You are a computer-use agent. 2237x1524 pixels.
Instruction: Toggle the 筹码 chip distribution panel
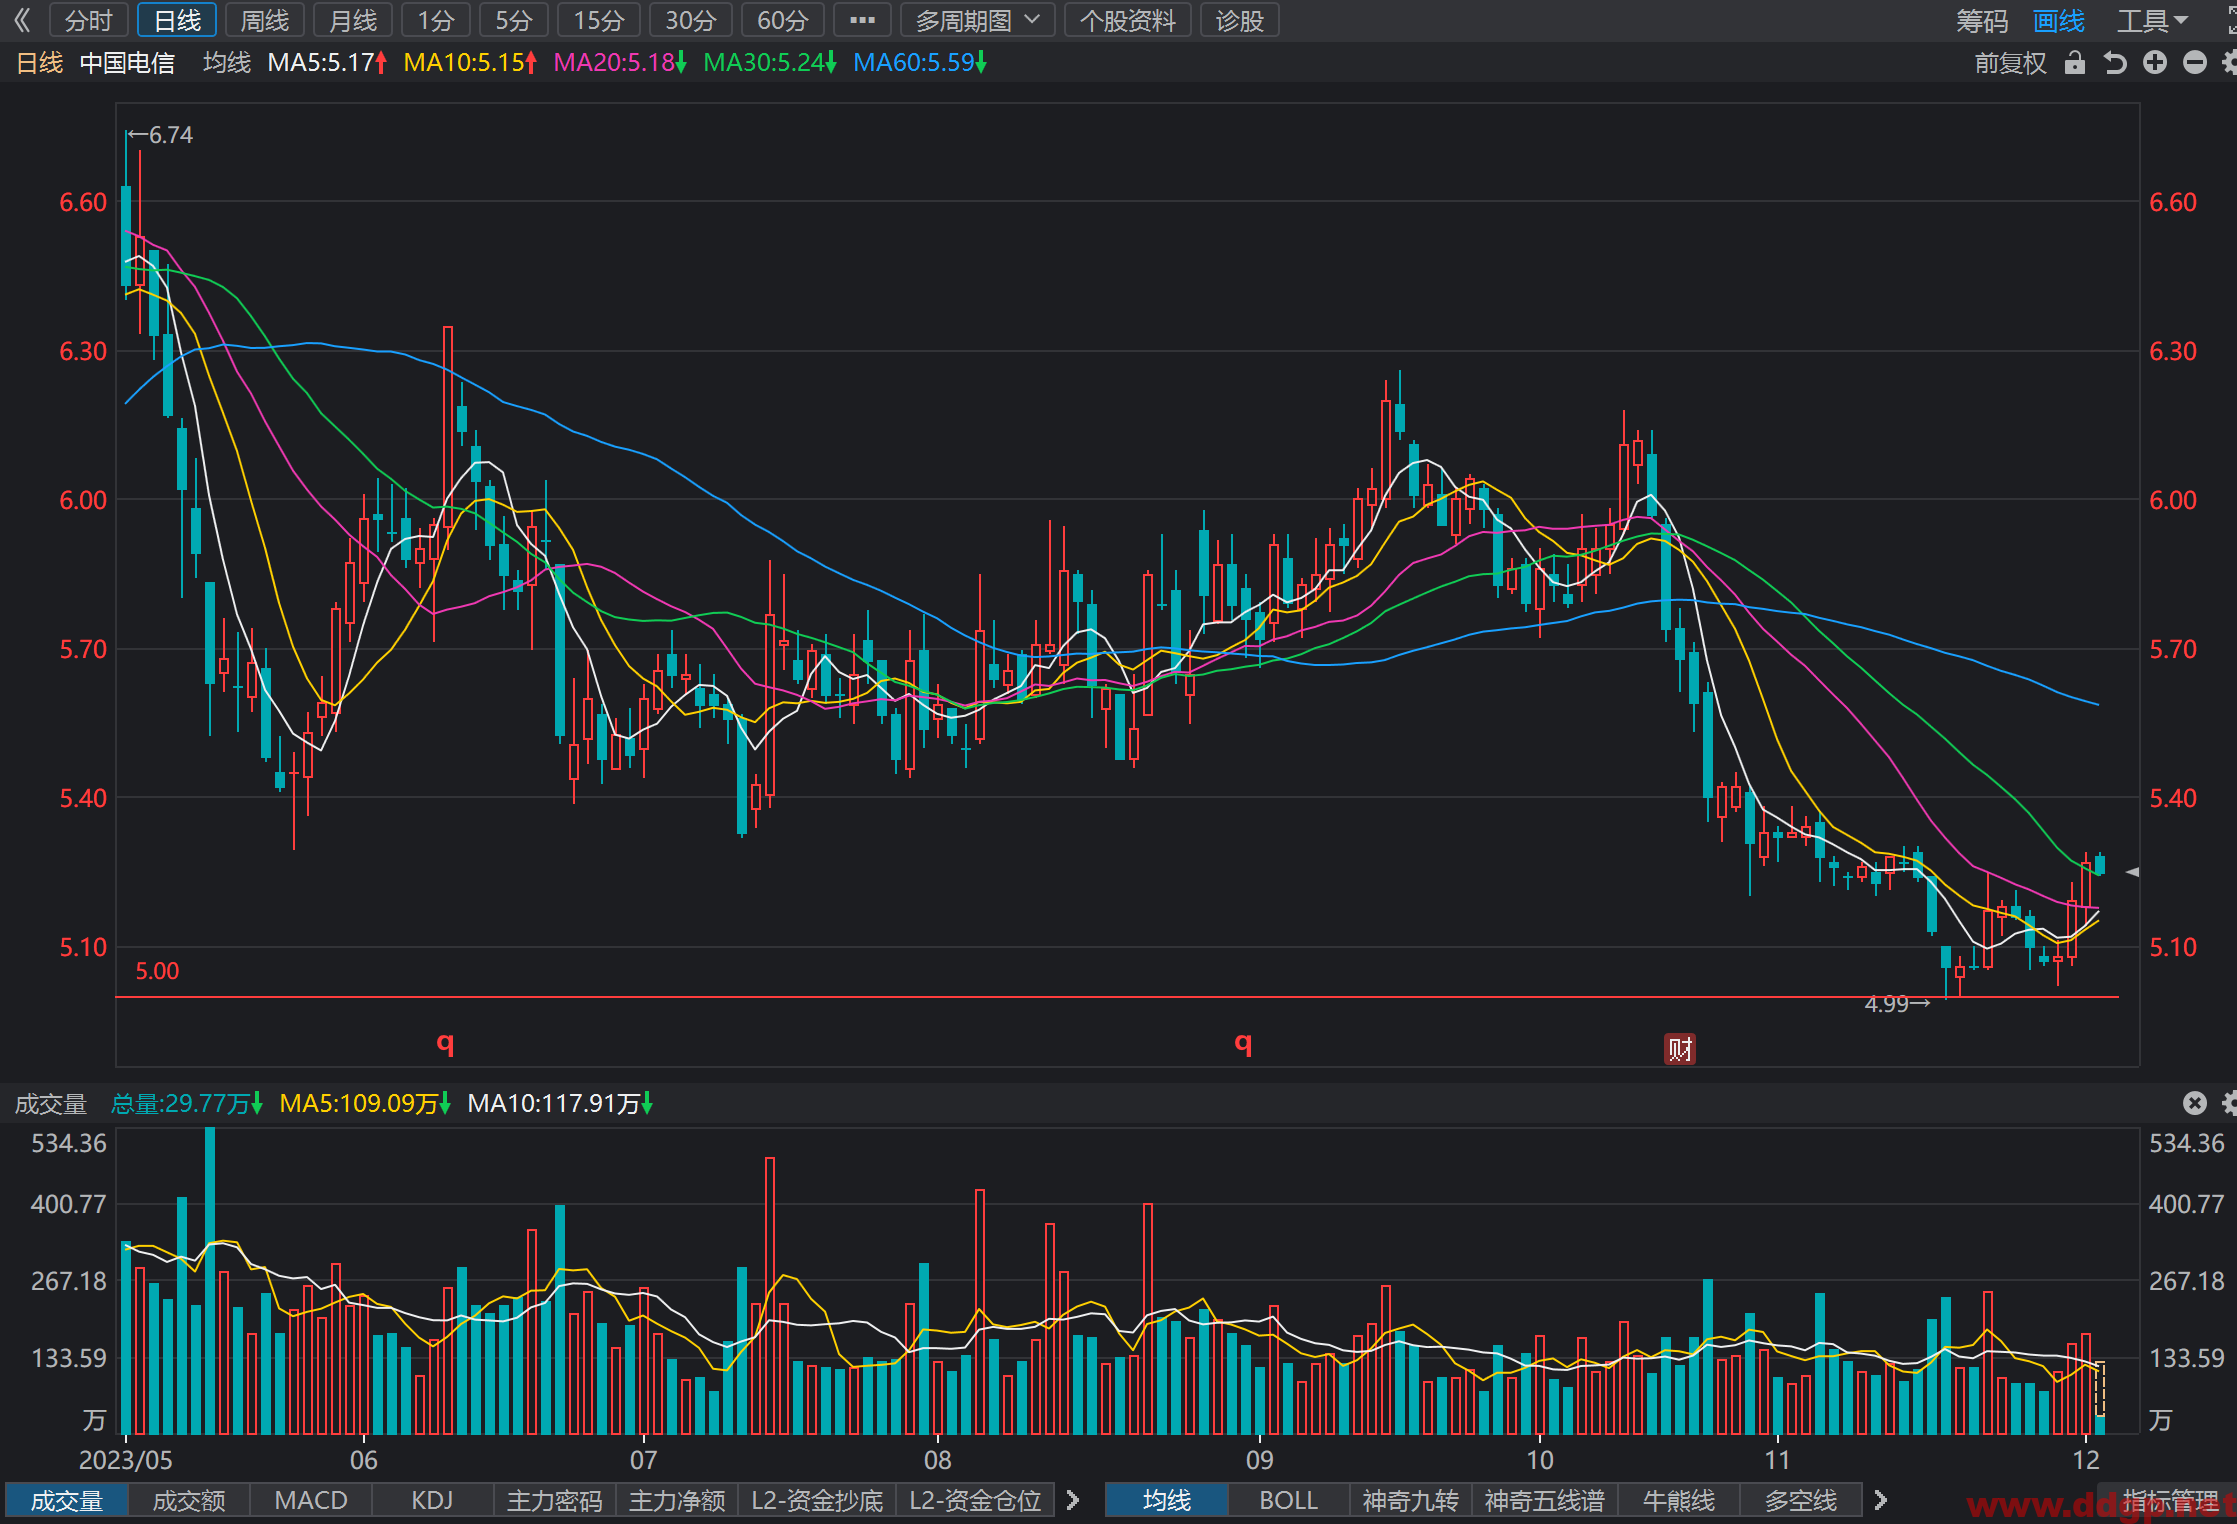point(1982,20)
